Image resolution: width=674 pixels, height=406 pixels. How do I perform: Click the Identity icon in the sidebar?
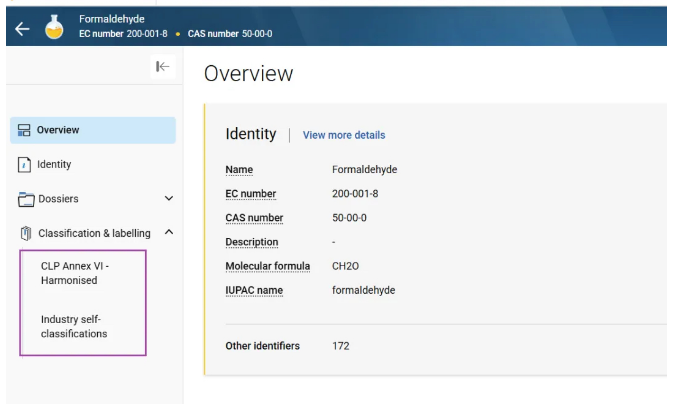tap(24, 165)
